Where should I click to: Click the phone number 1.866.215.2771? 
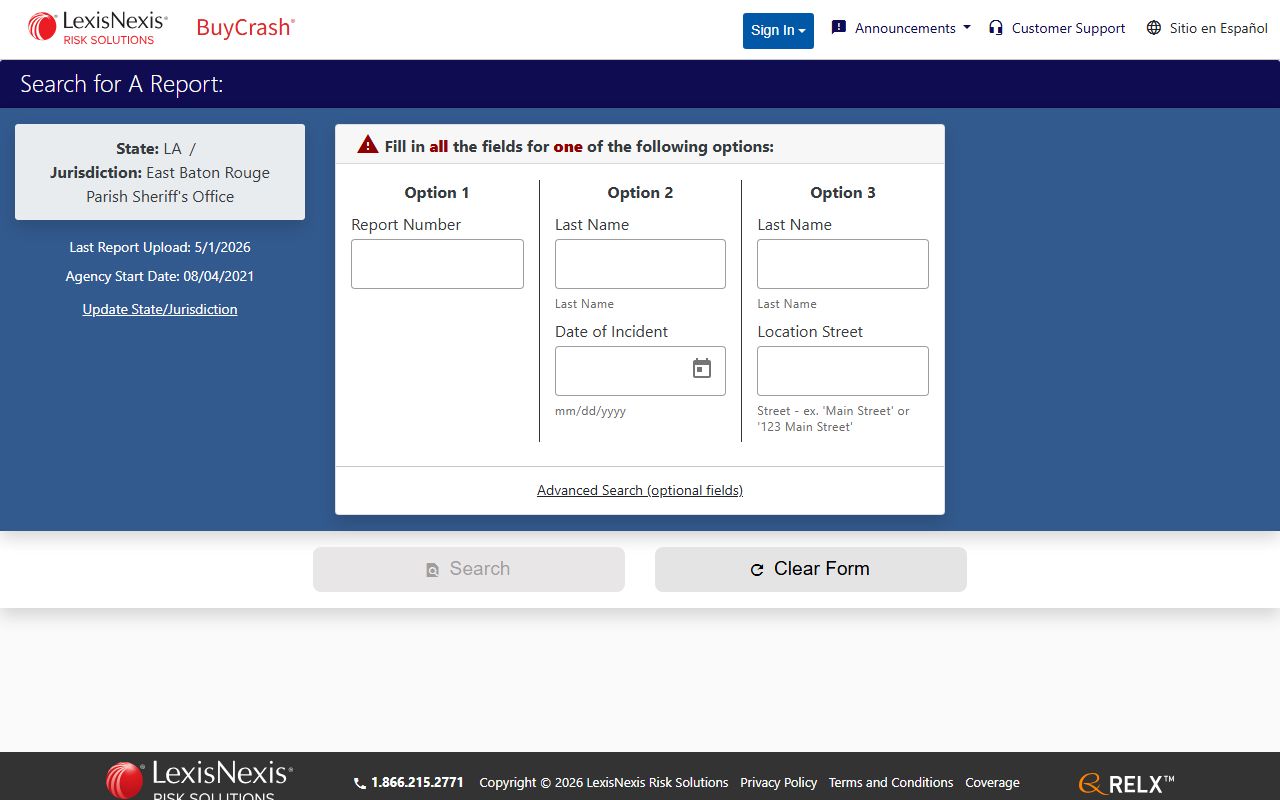417,783
